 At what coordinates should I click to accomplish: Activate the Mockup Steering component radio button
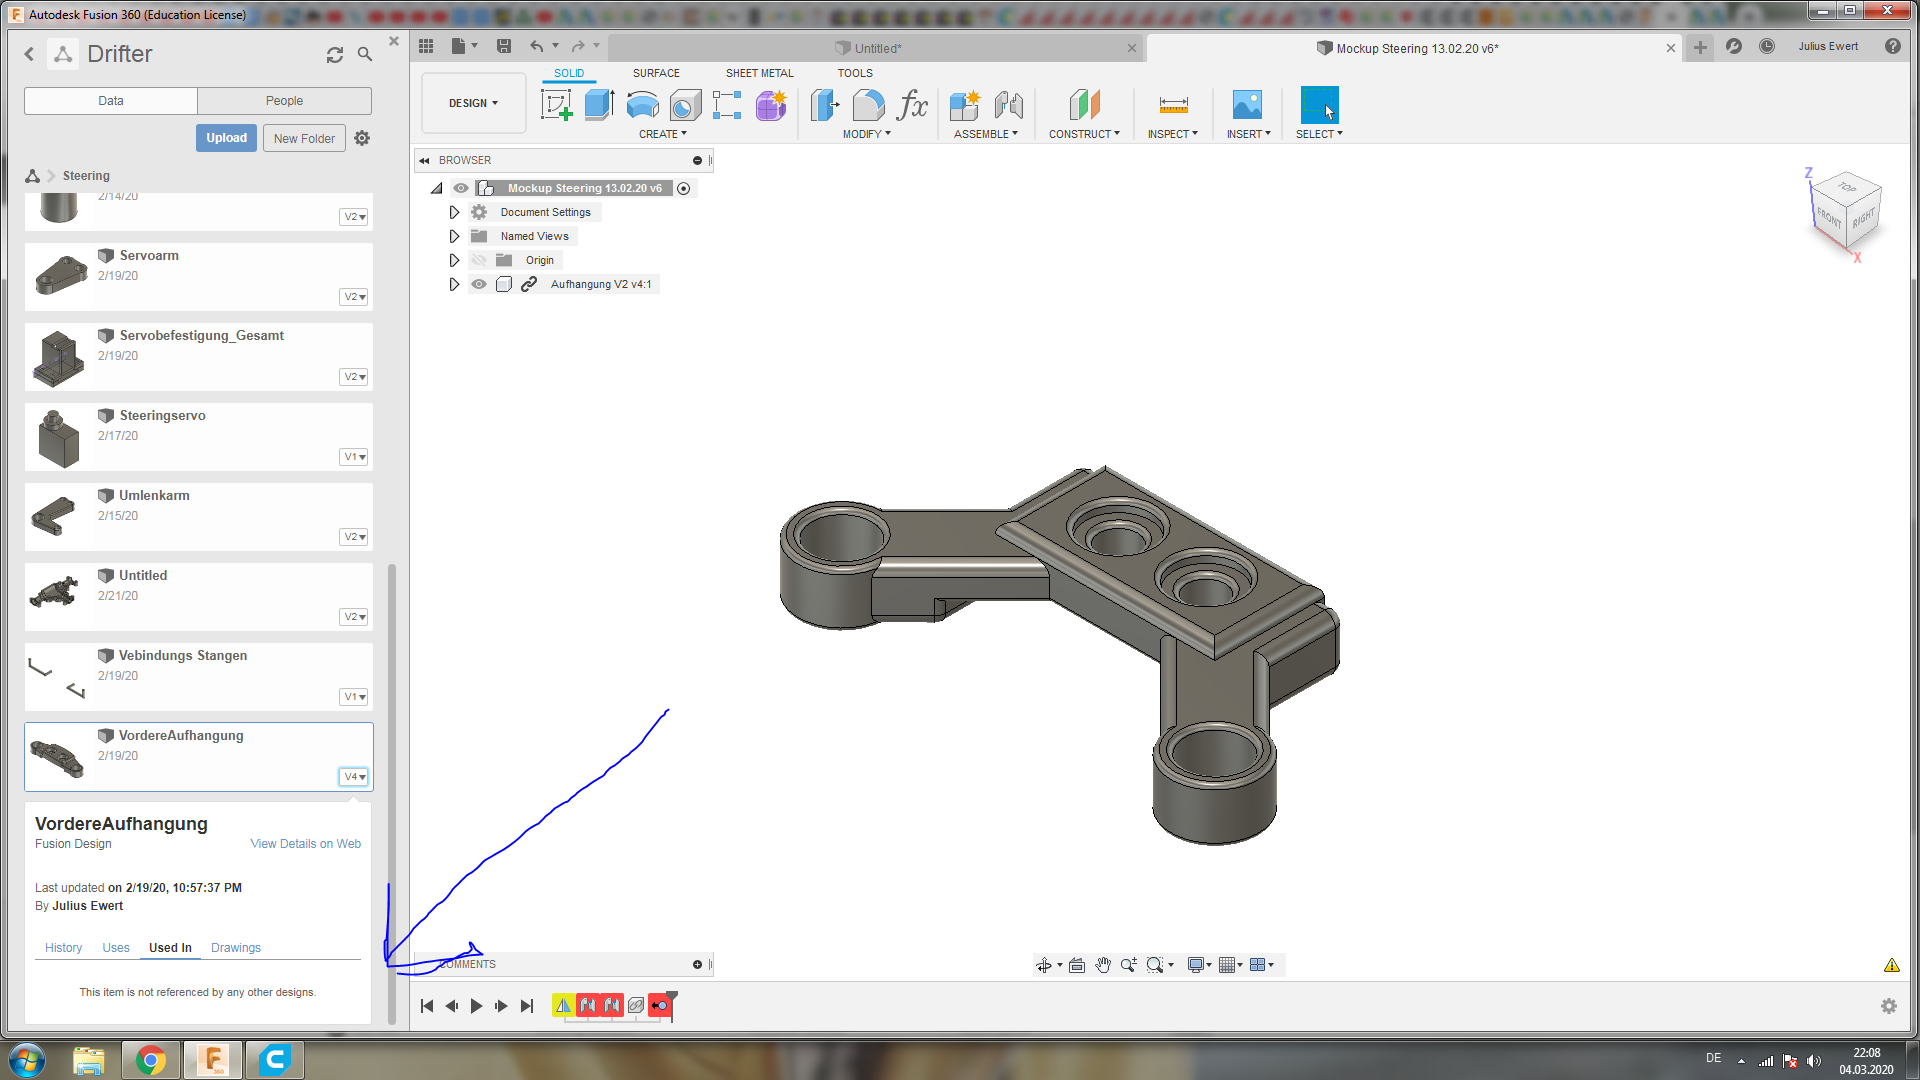click(x=684, y=188)
